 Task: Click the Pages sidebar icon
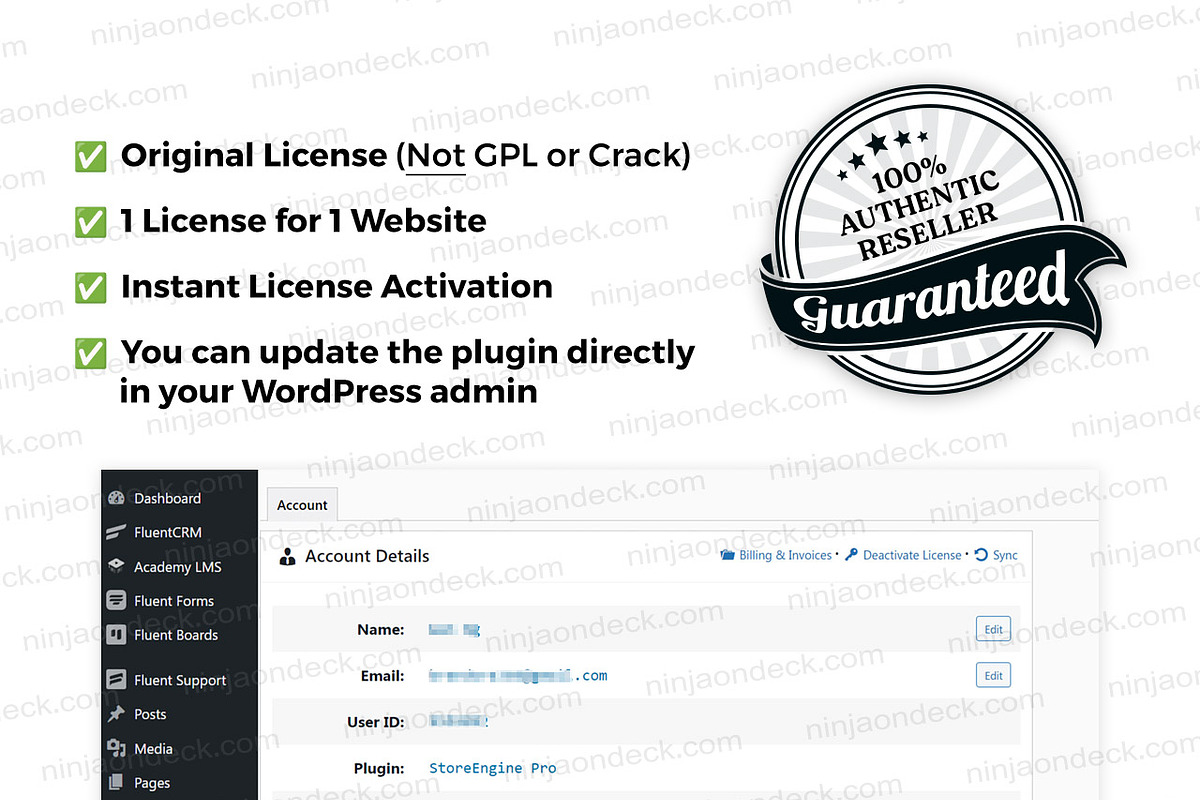[x=116, y=783]
